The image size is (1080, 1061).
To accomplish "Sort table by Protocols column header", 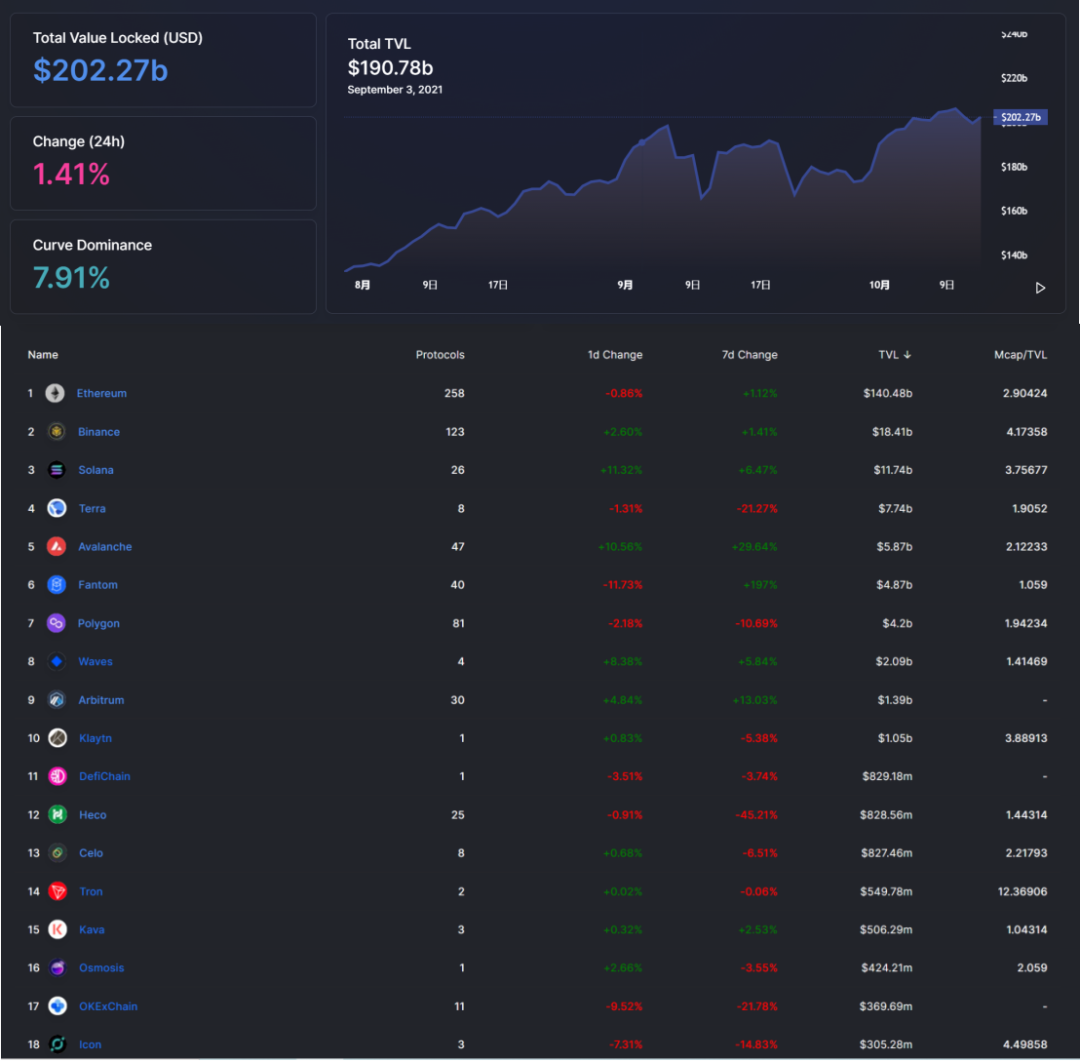I will 440,355.
